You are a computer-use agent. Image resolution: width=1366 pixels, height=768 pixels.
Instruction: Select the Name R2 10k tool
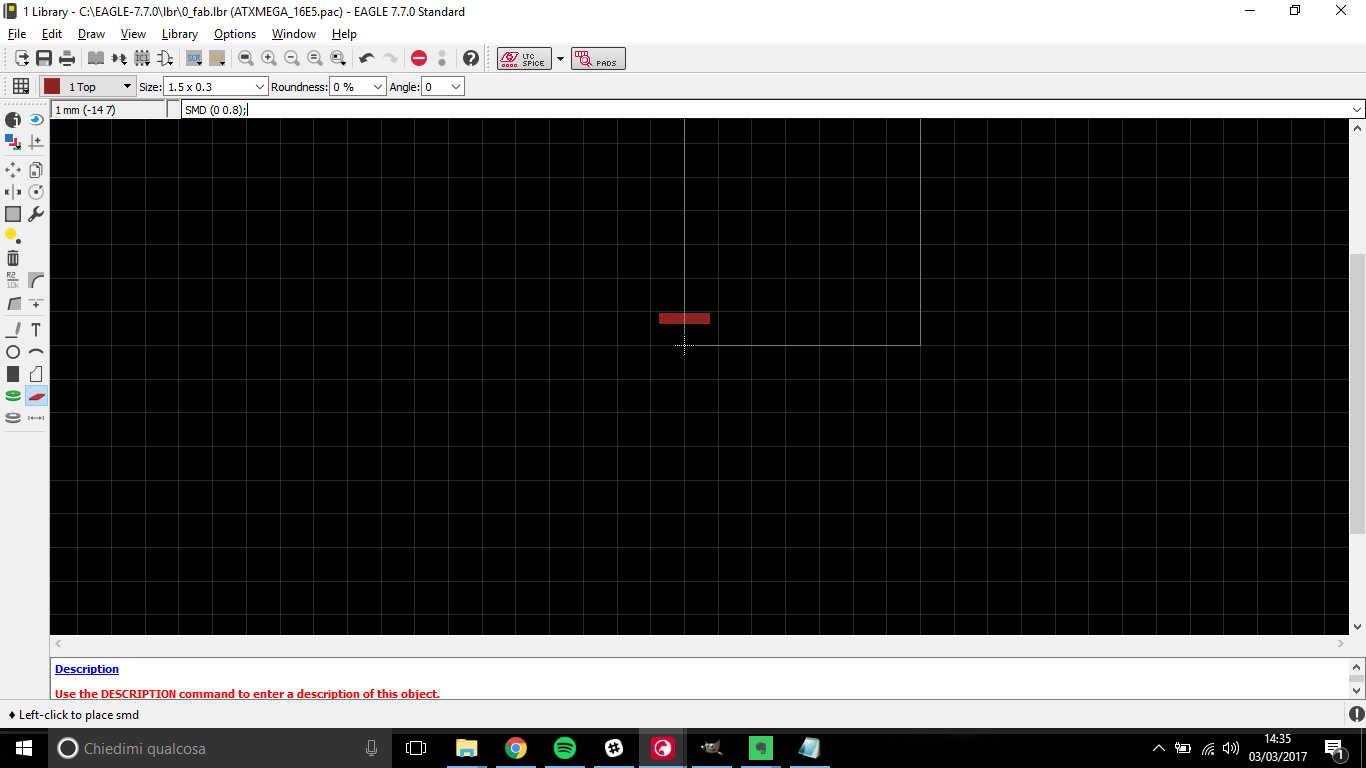click(x=13, y=280)
